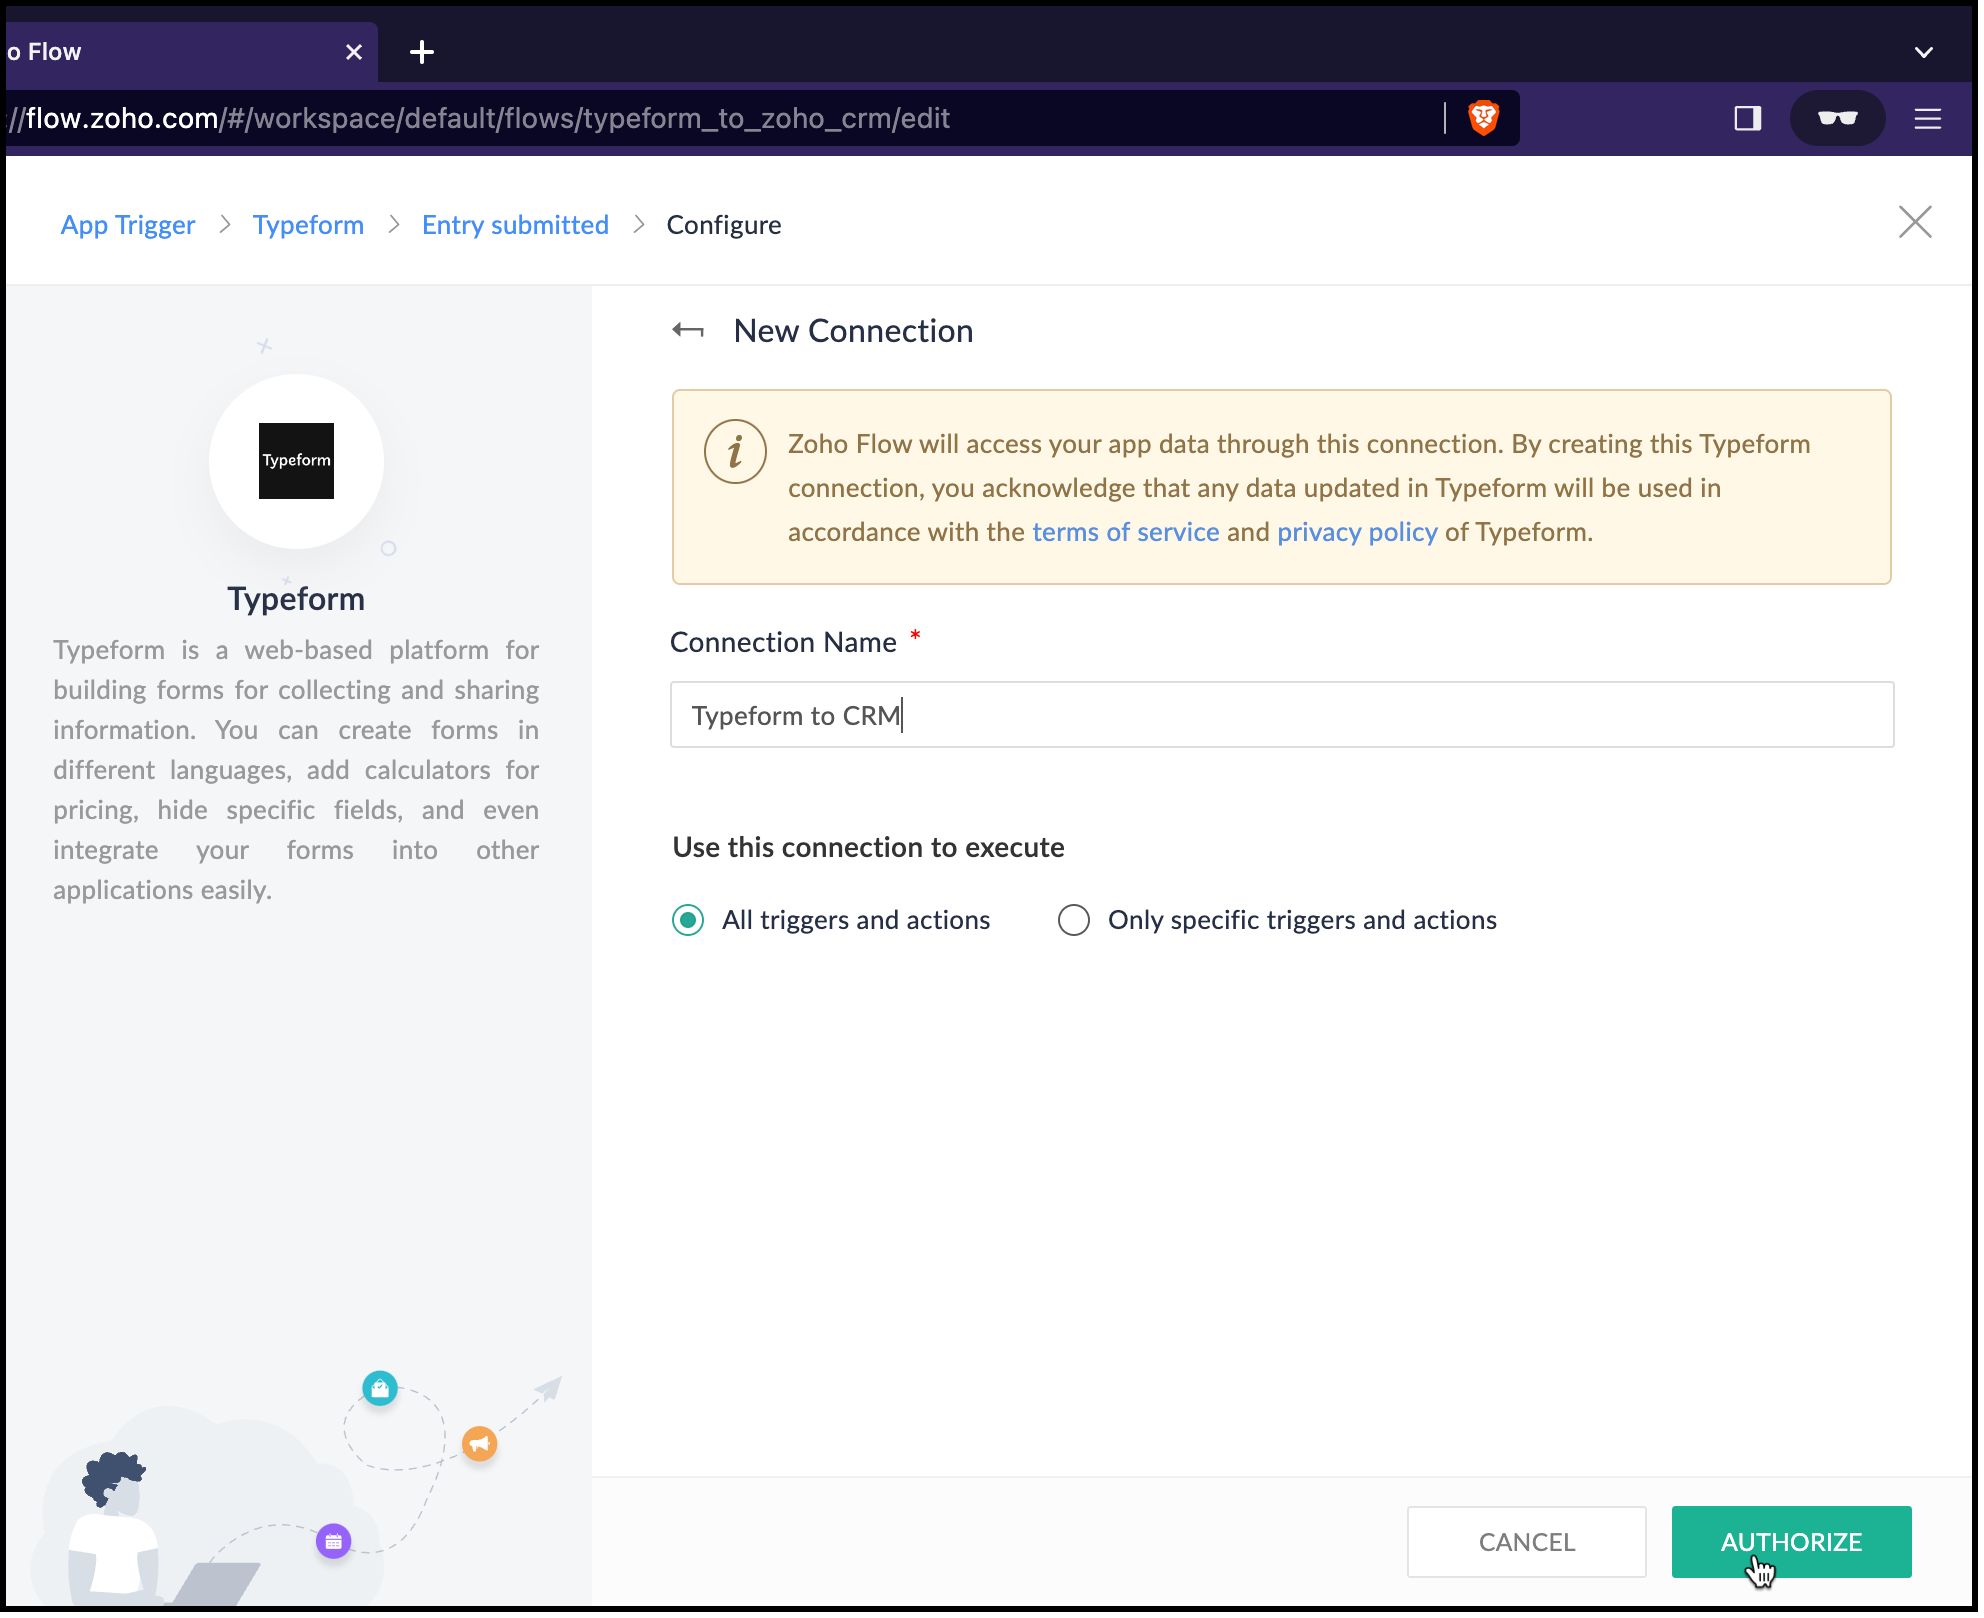Viewport: 1984px width, 1618px height.
Task: Click the Connection Name input field
Action: [x=1281, y=715]
